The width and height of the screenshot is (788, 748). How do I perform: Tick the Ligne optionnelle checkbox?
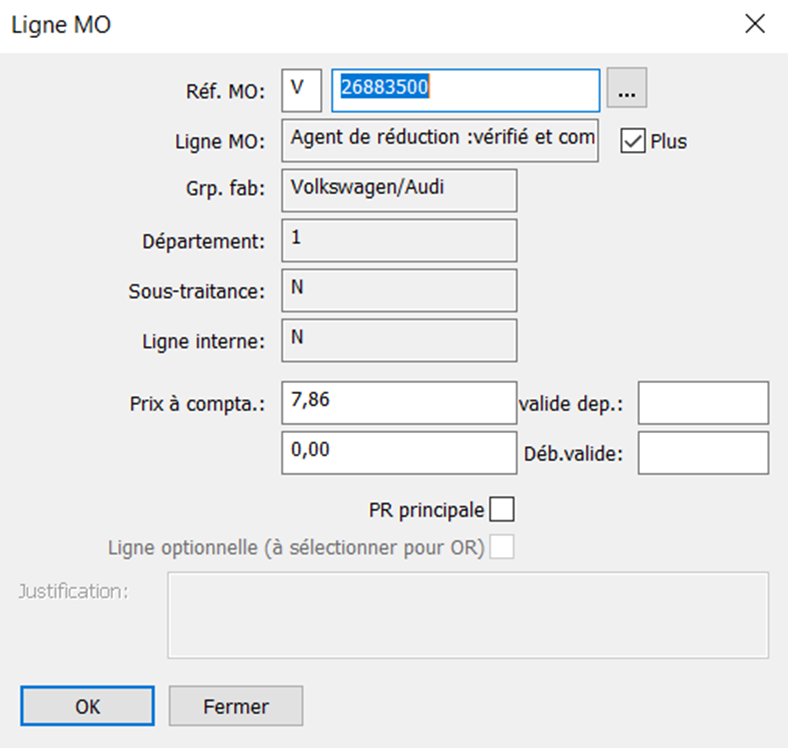pyautogui.click(x=502, y=547)
